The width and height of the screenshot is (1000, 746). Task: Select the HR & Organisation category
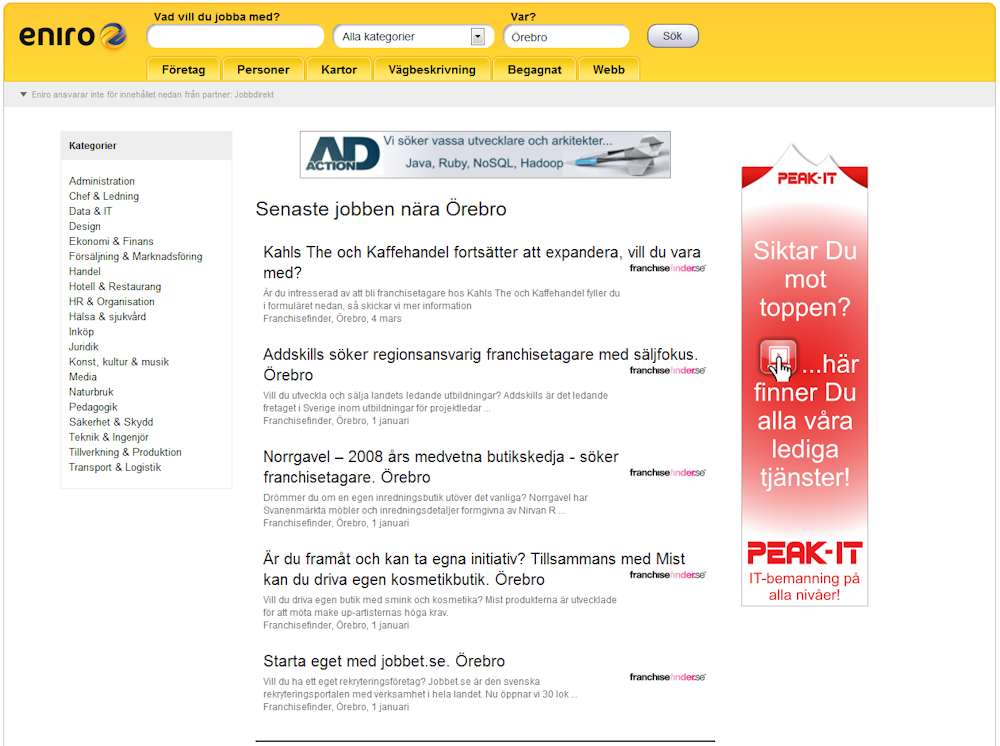pos(112,301)
